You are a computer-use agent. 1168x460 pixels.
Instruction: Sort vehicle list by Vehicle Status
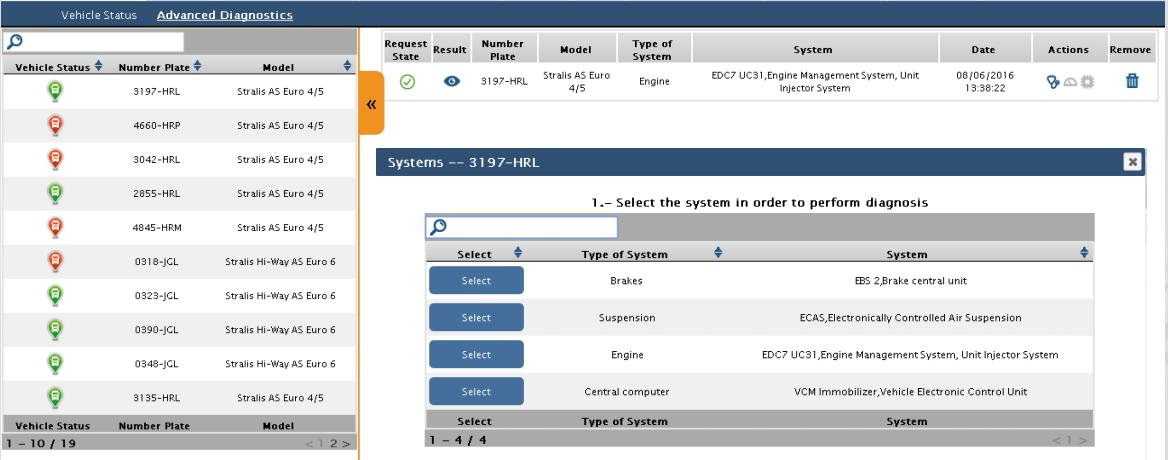tap(98, 66)
